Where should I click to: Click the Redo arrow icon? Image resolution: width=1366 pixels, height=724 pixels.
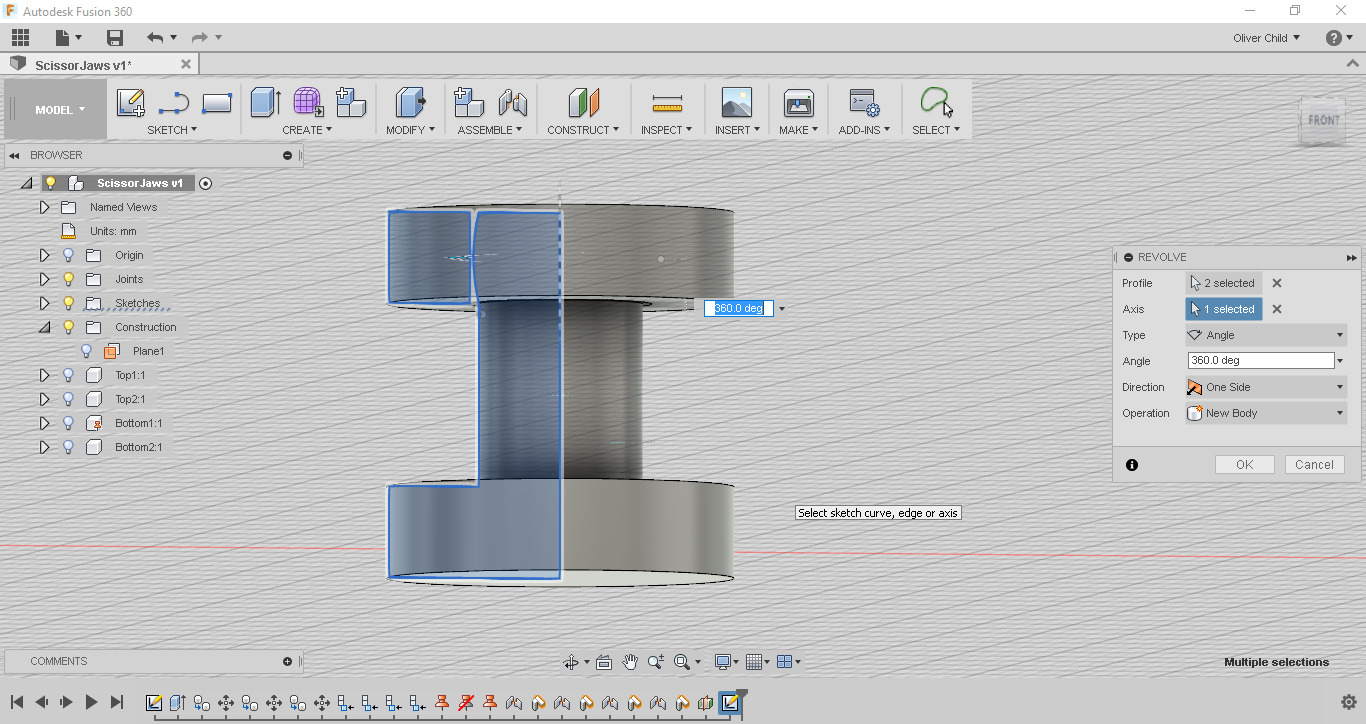[200, 38]
